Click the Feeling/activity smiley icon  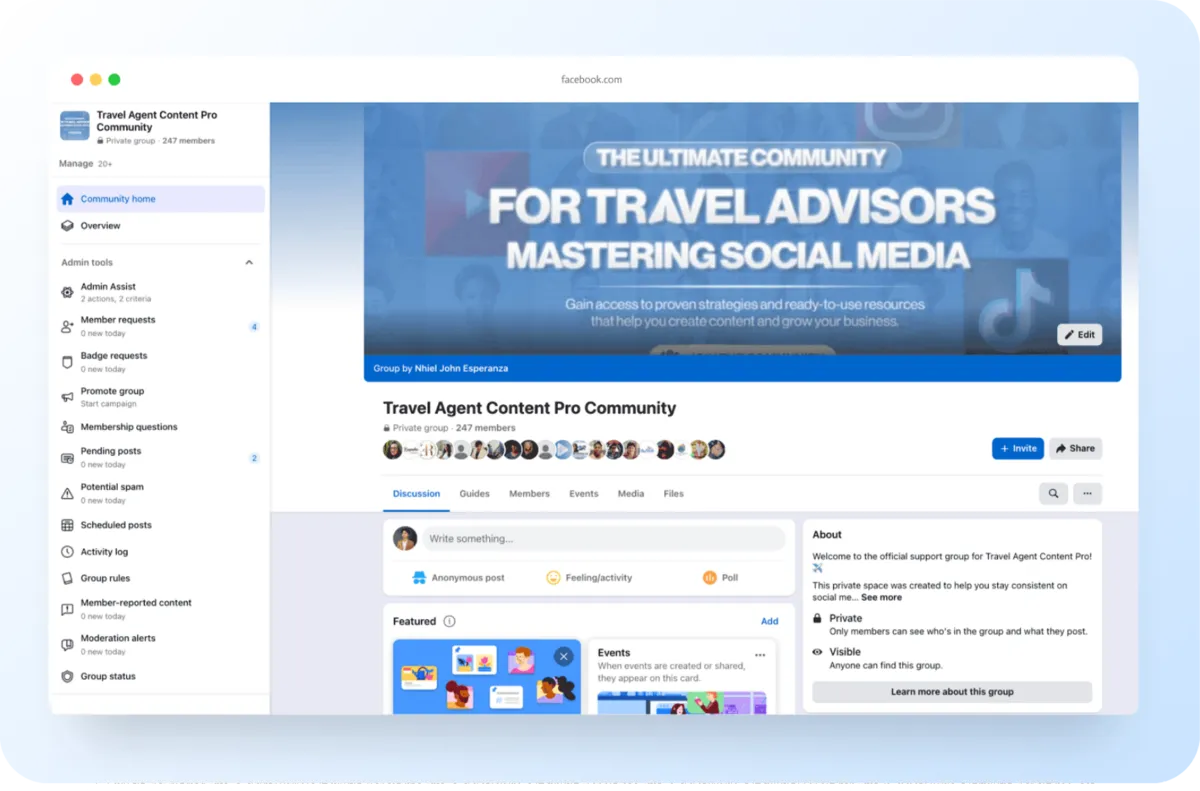click(x=553, y=578)
